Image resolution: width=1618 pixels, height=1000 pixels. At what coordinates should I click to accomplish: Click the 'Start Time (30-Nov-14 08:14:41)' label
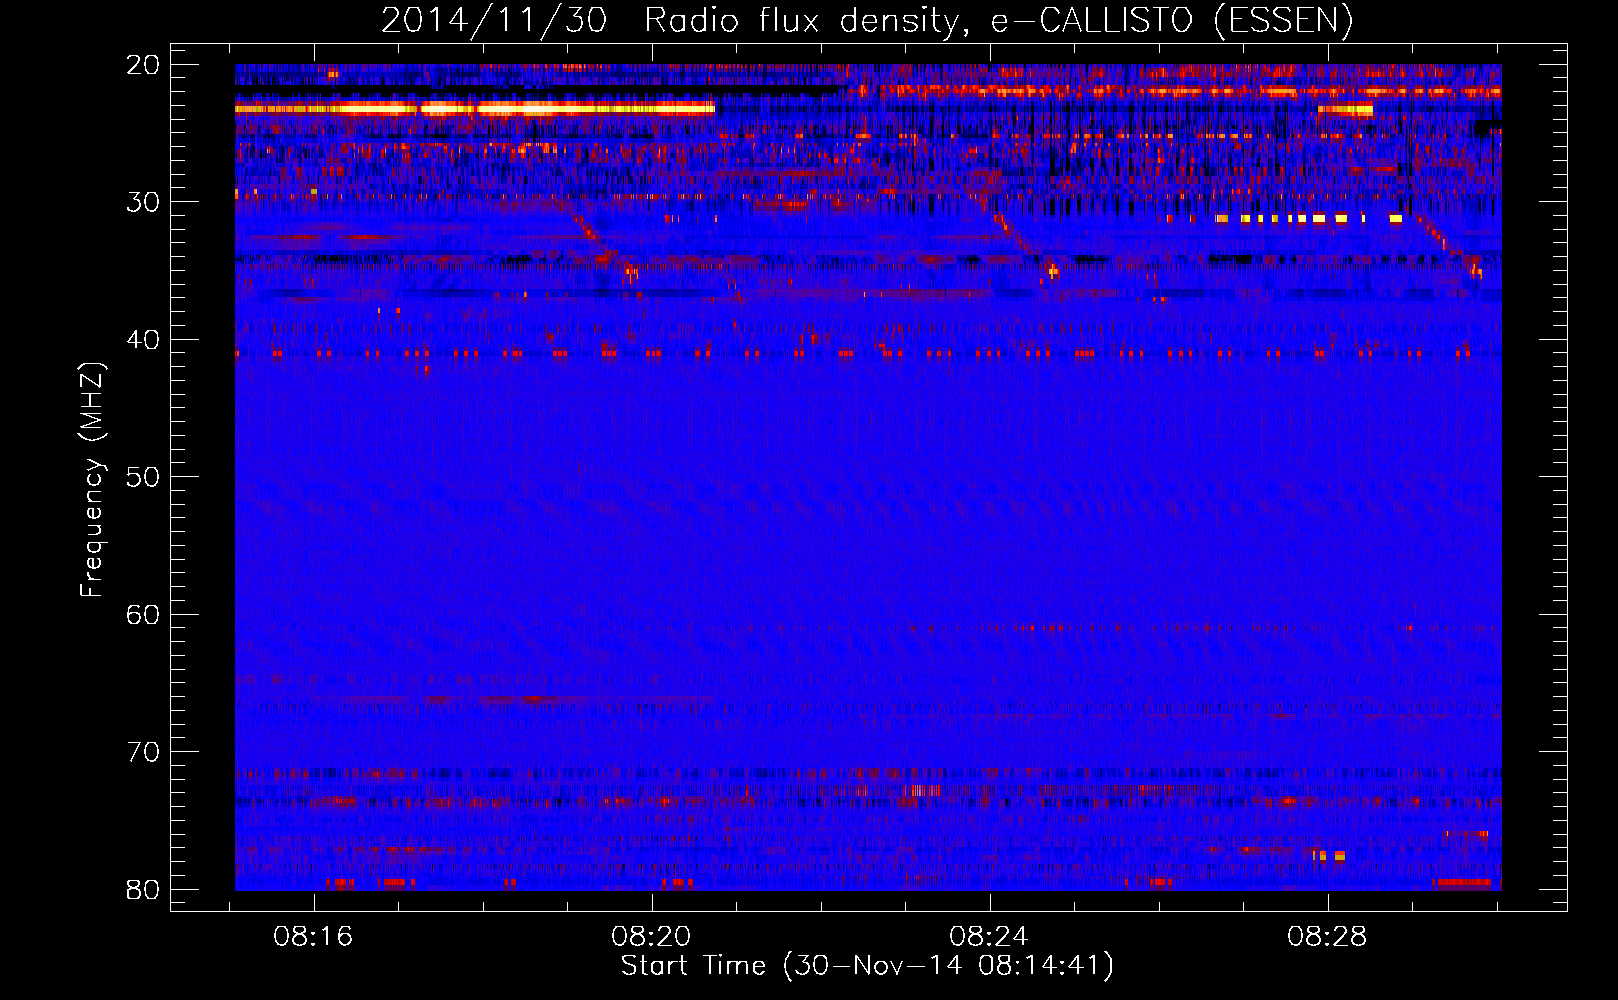867,966
